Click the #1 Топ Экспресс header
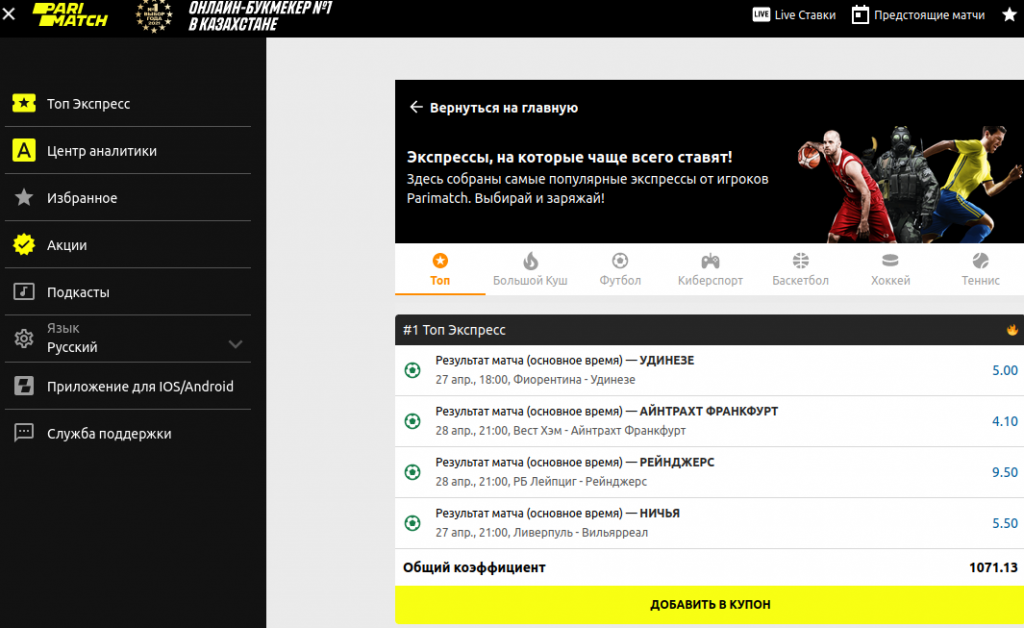The width and height of the screenshot is (1024, 628). tap(709, 330)
